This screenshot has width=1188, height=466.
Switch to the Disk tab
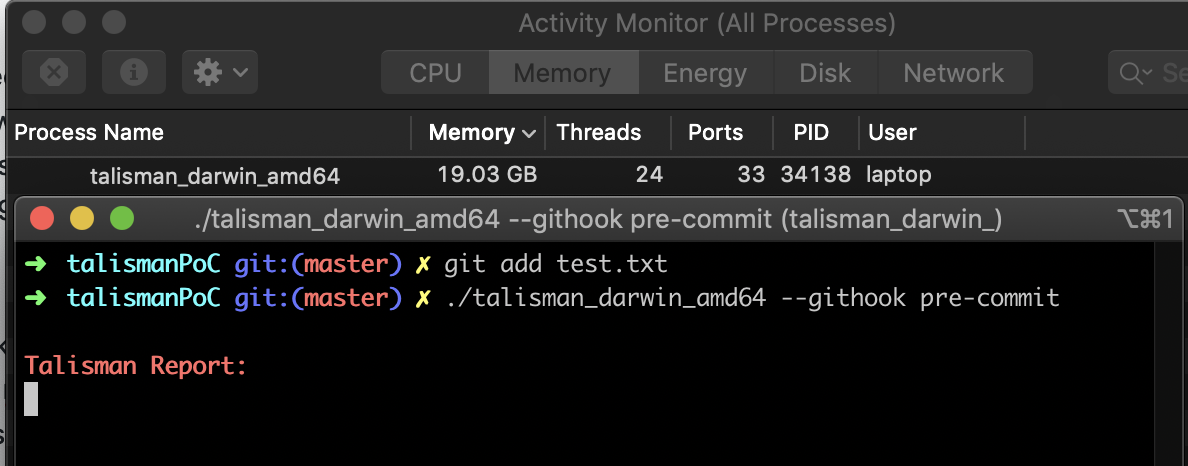click(825, 73)
